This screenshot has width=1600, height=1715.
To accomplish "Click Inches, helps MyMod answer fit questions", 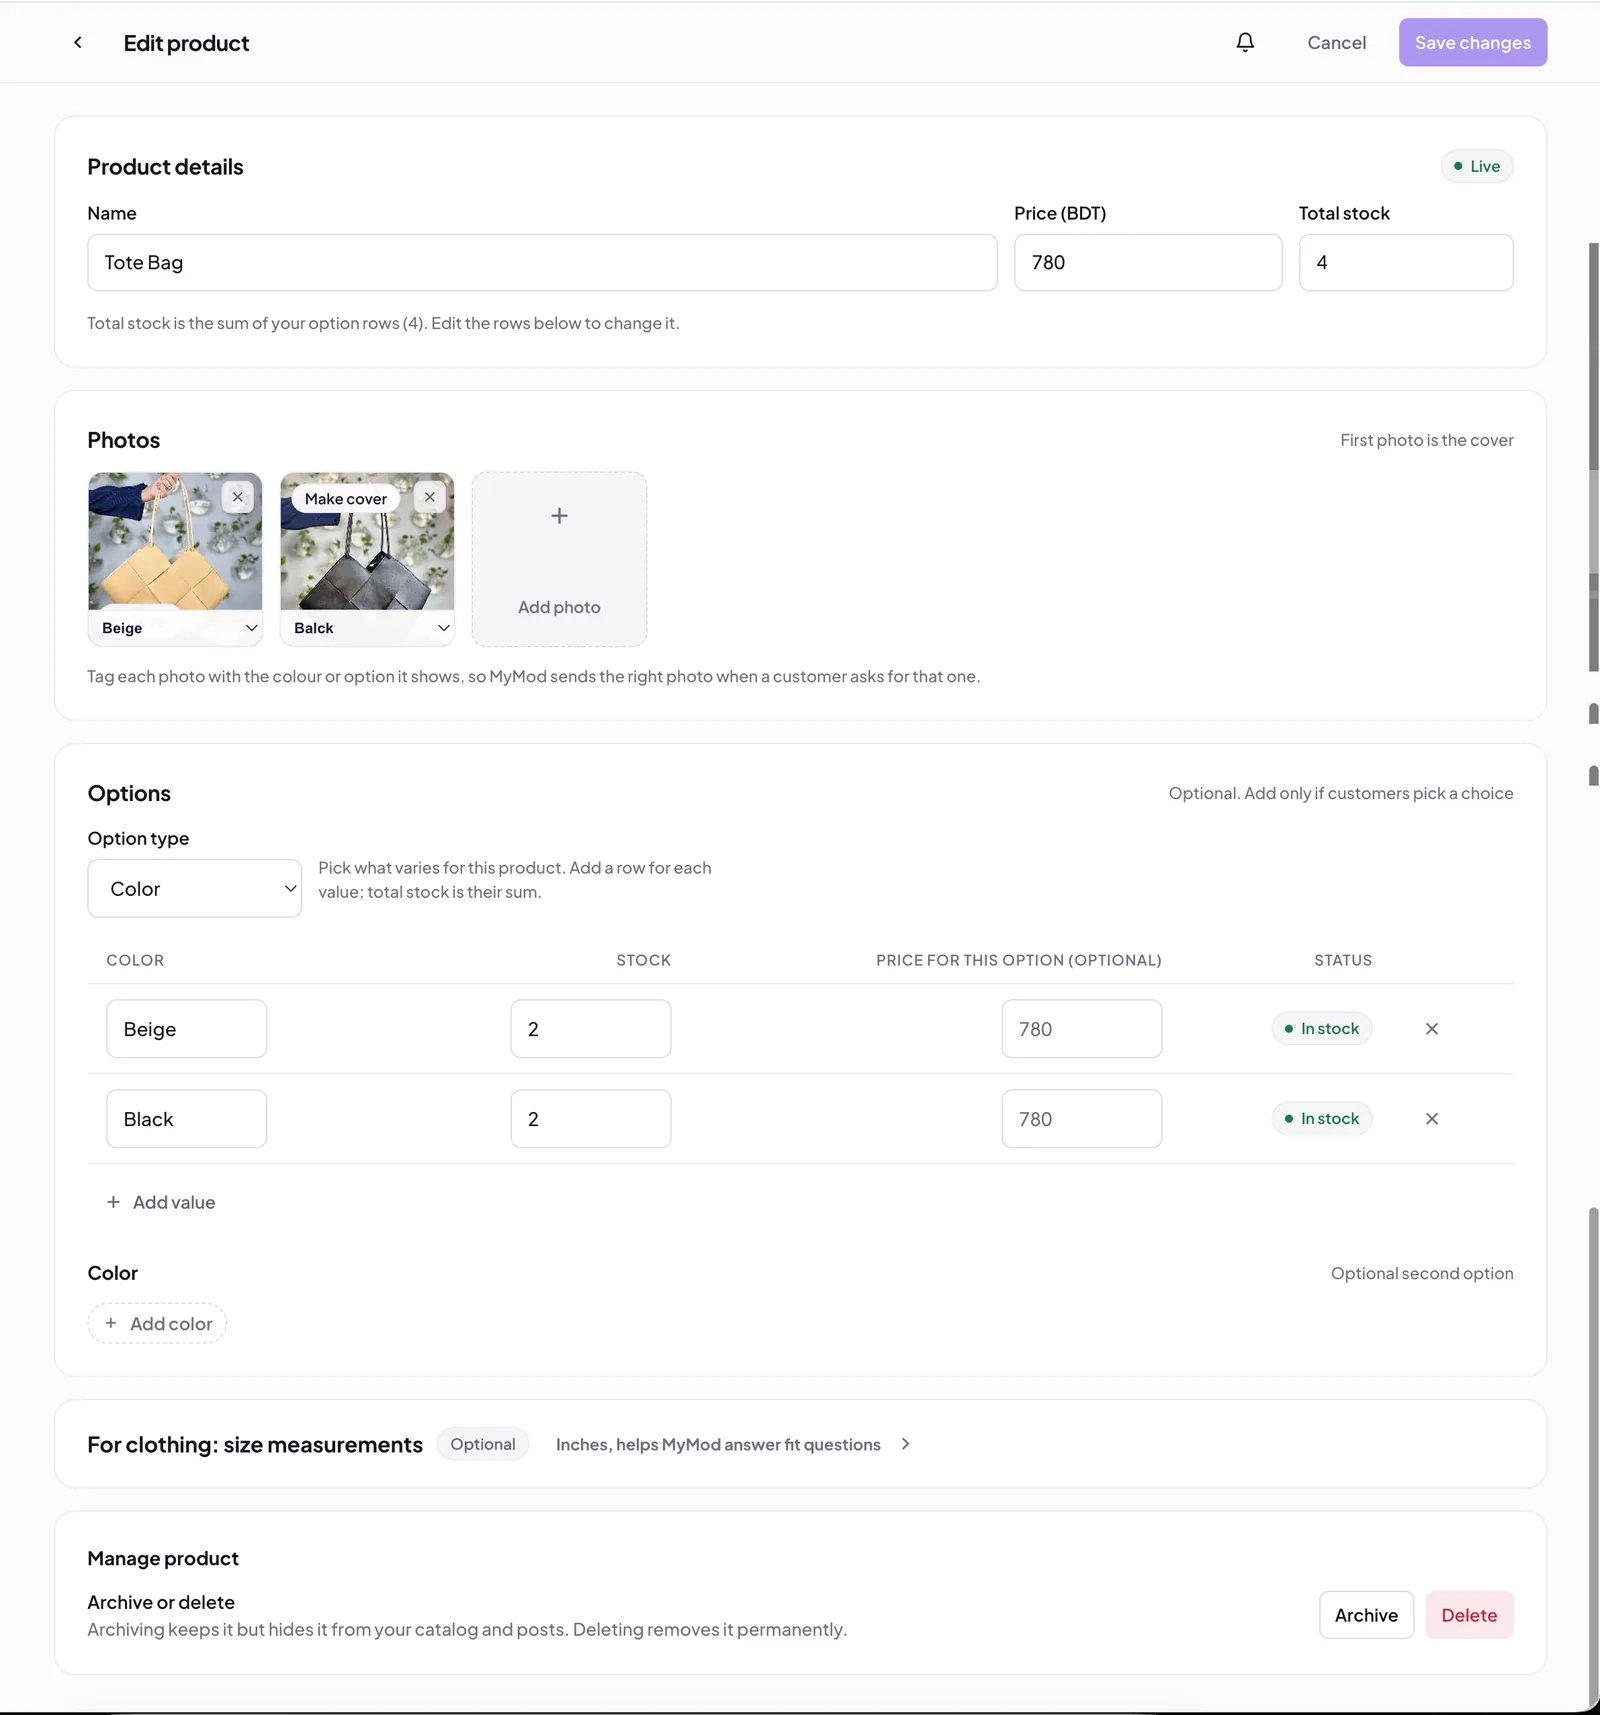I will [x=718, y=1445].
